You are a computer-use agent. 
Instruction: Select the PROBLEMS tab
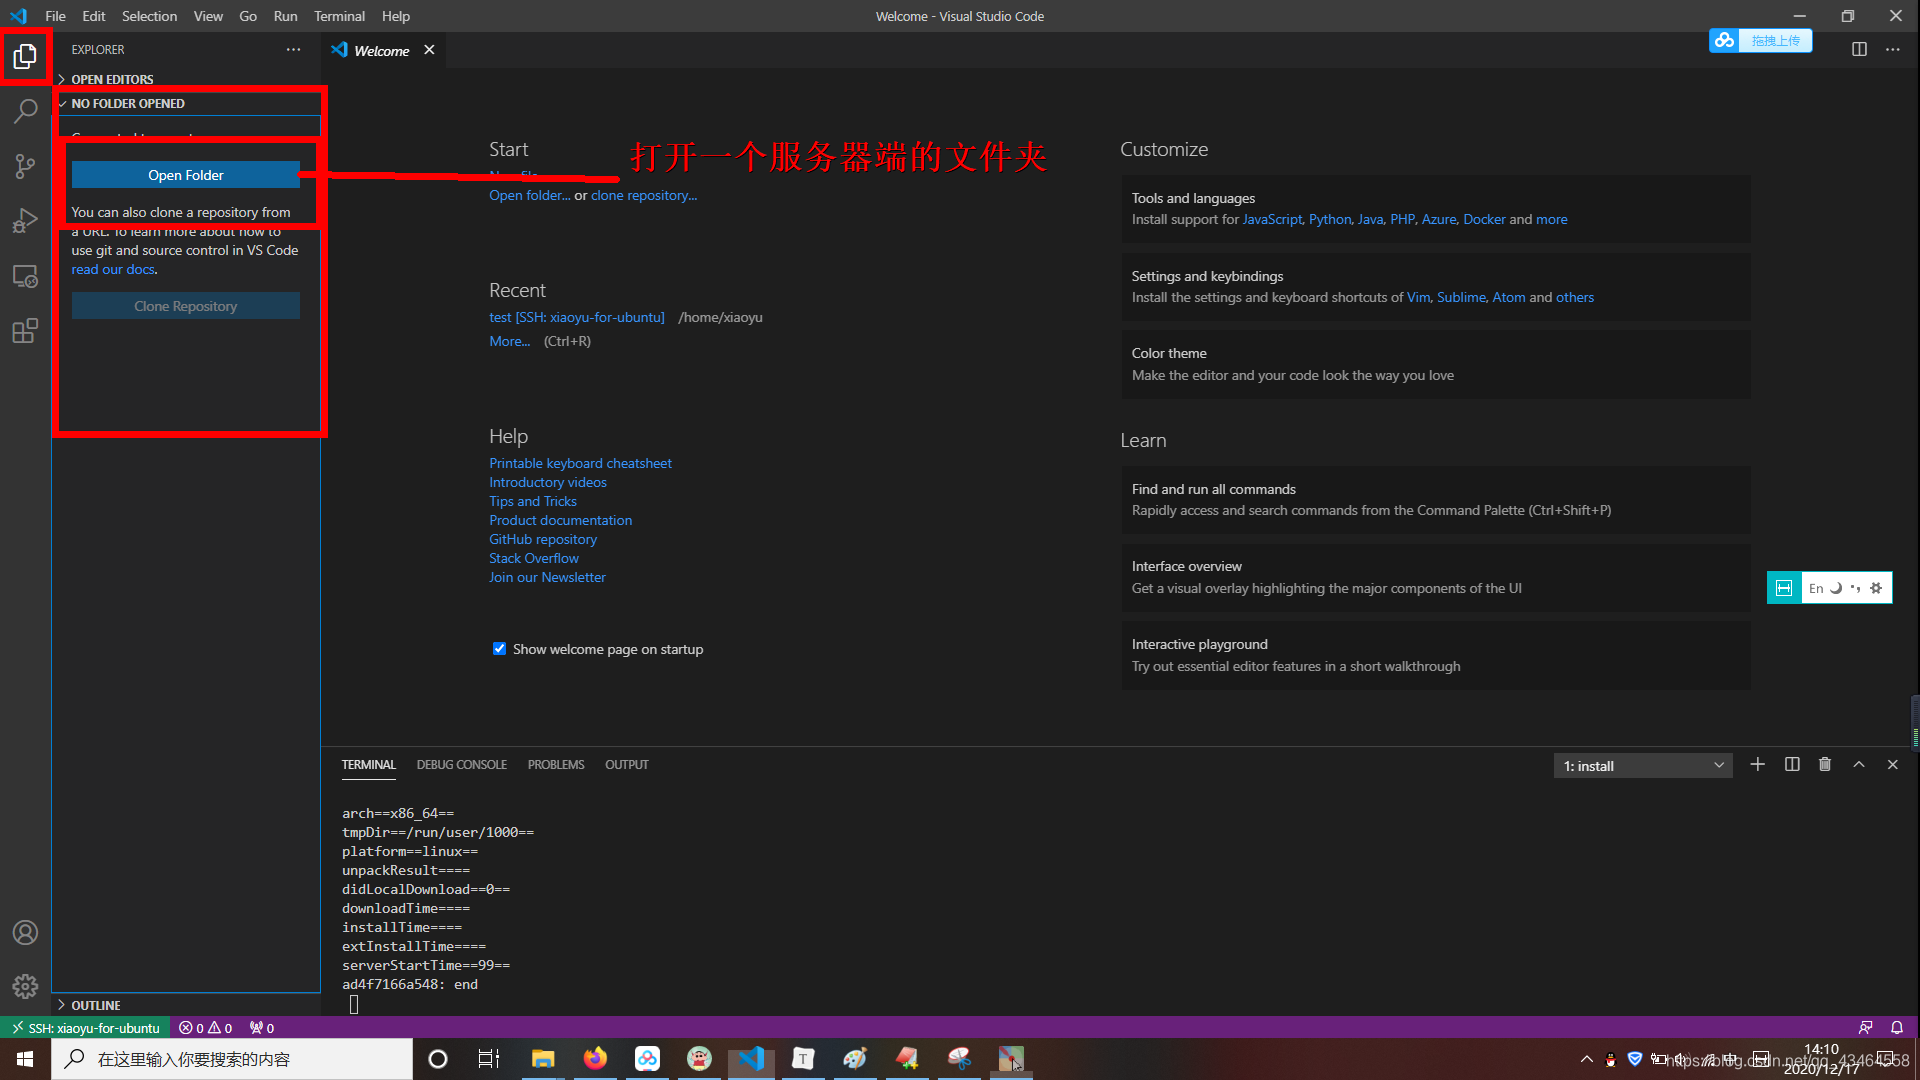tap(555, 765)
